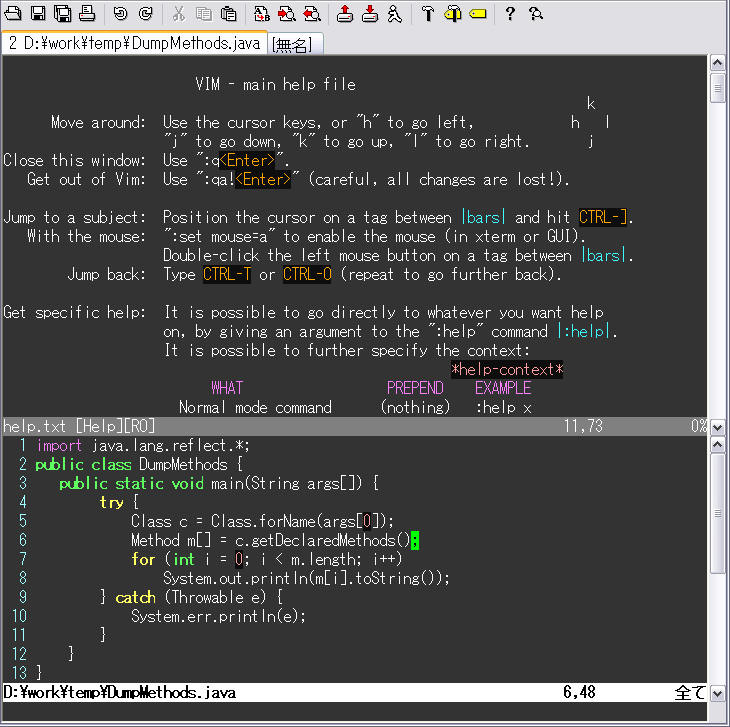Click the '(nothing)' table entry

415,408
